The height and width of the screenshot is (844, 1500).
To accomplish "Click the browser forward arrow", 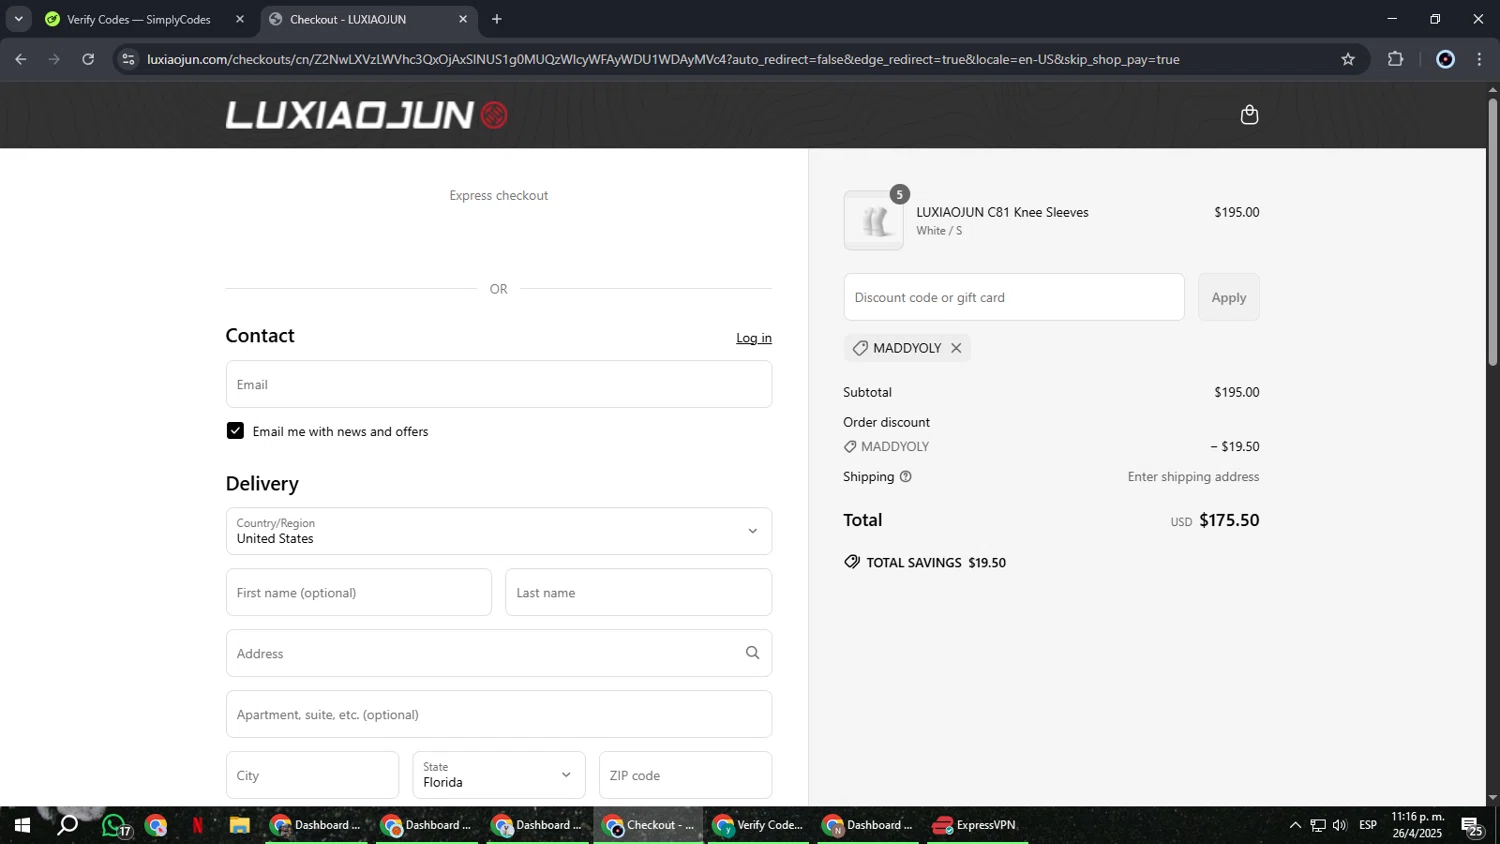I will [55, 59].
